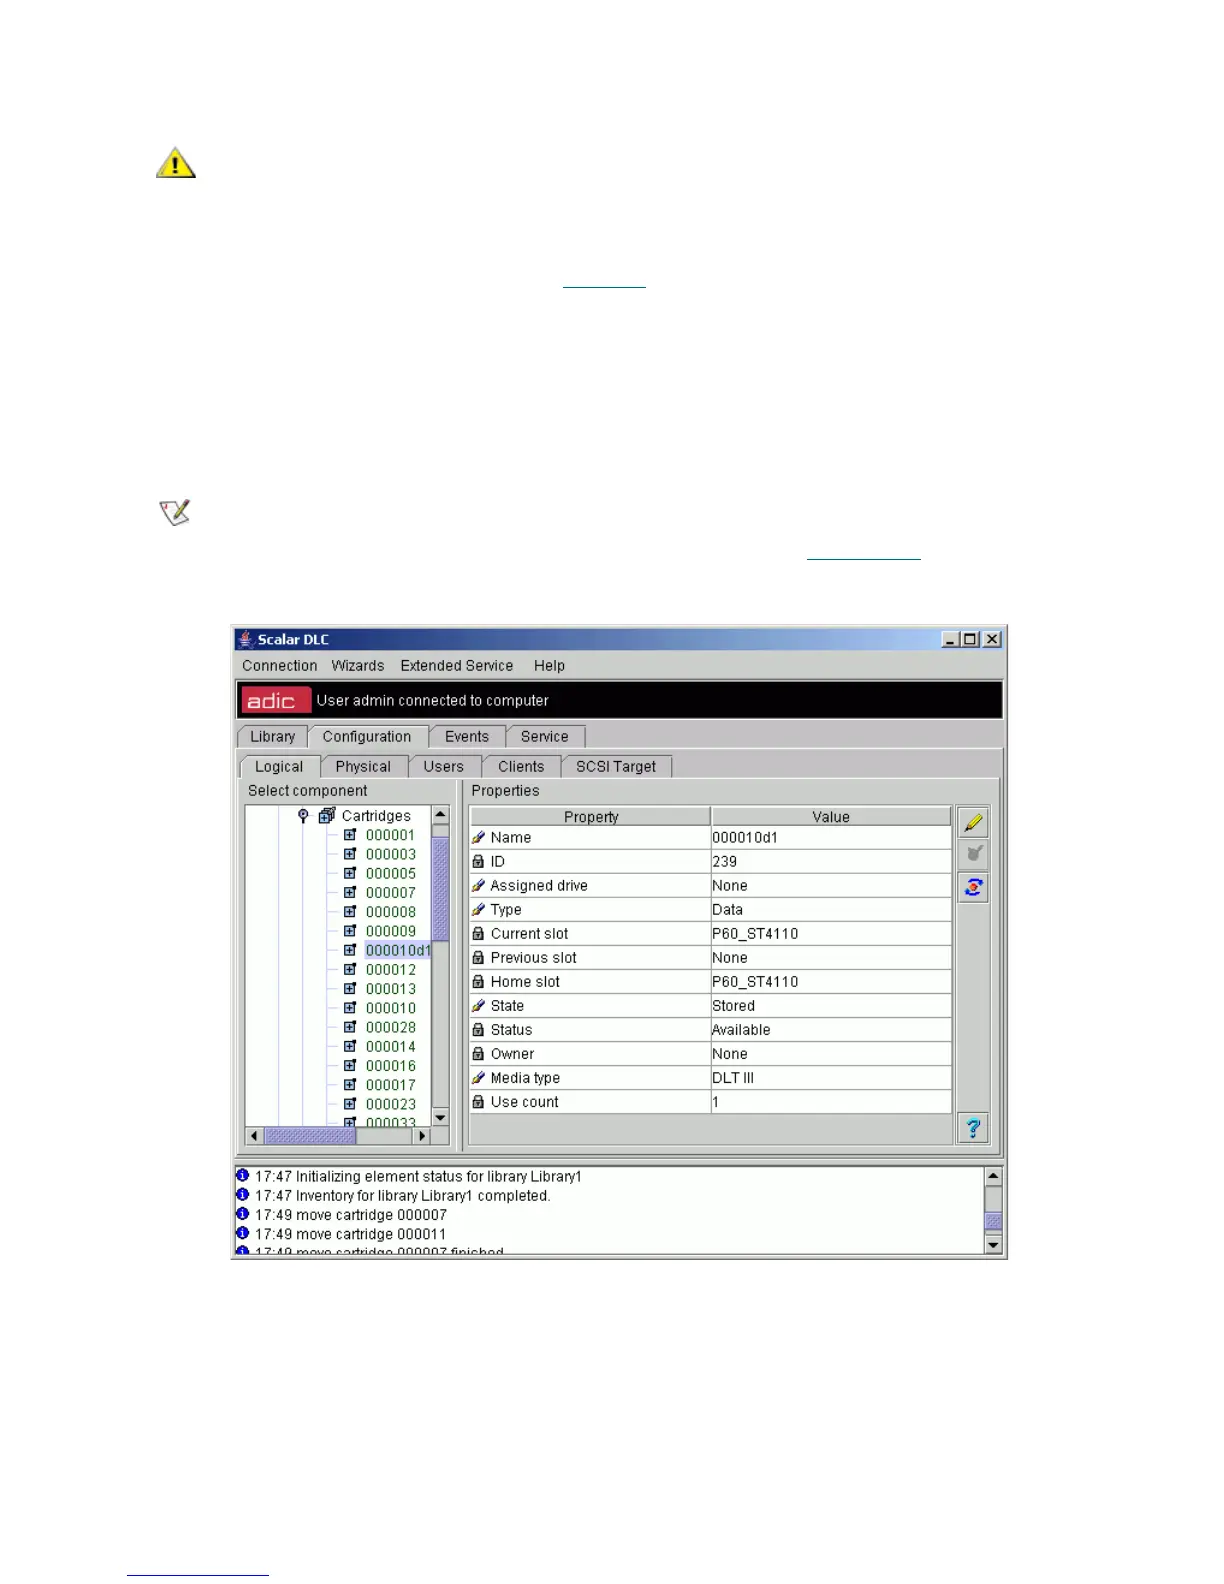
Task: Click the lock icon on the Previous slot row
Action: coord(478,958)
